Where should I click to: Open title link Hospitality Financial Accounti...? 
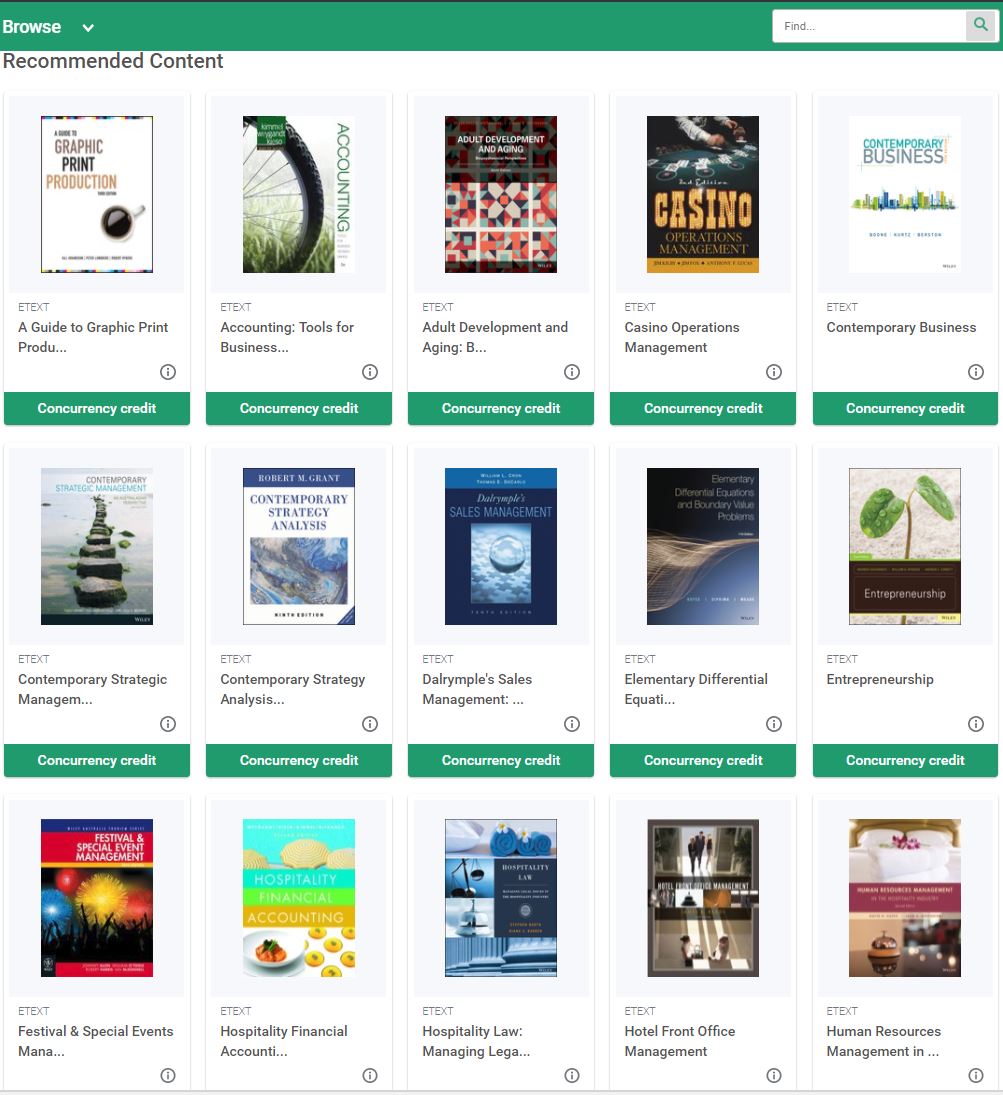tap(284, 1041)
